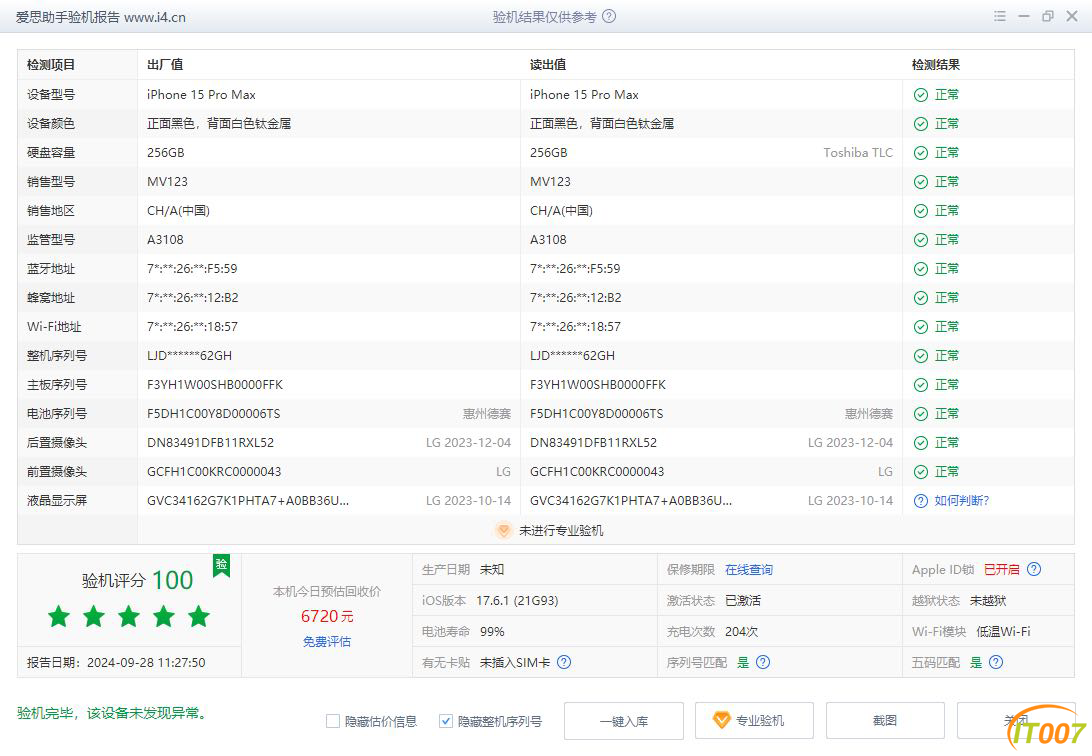This screenshot has width=1092, height=756.
Task: Select charge count value 204次
Action: 741,631
